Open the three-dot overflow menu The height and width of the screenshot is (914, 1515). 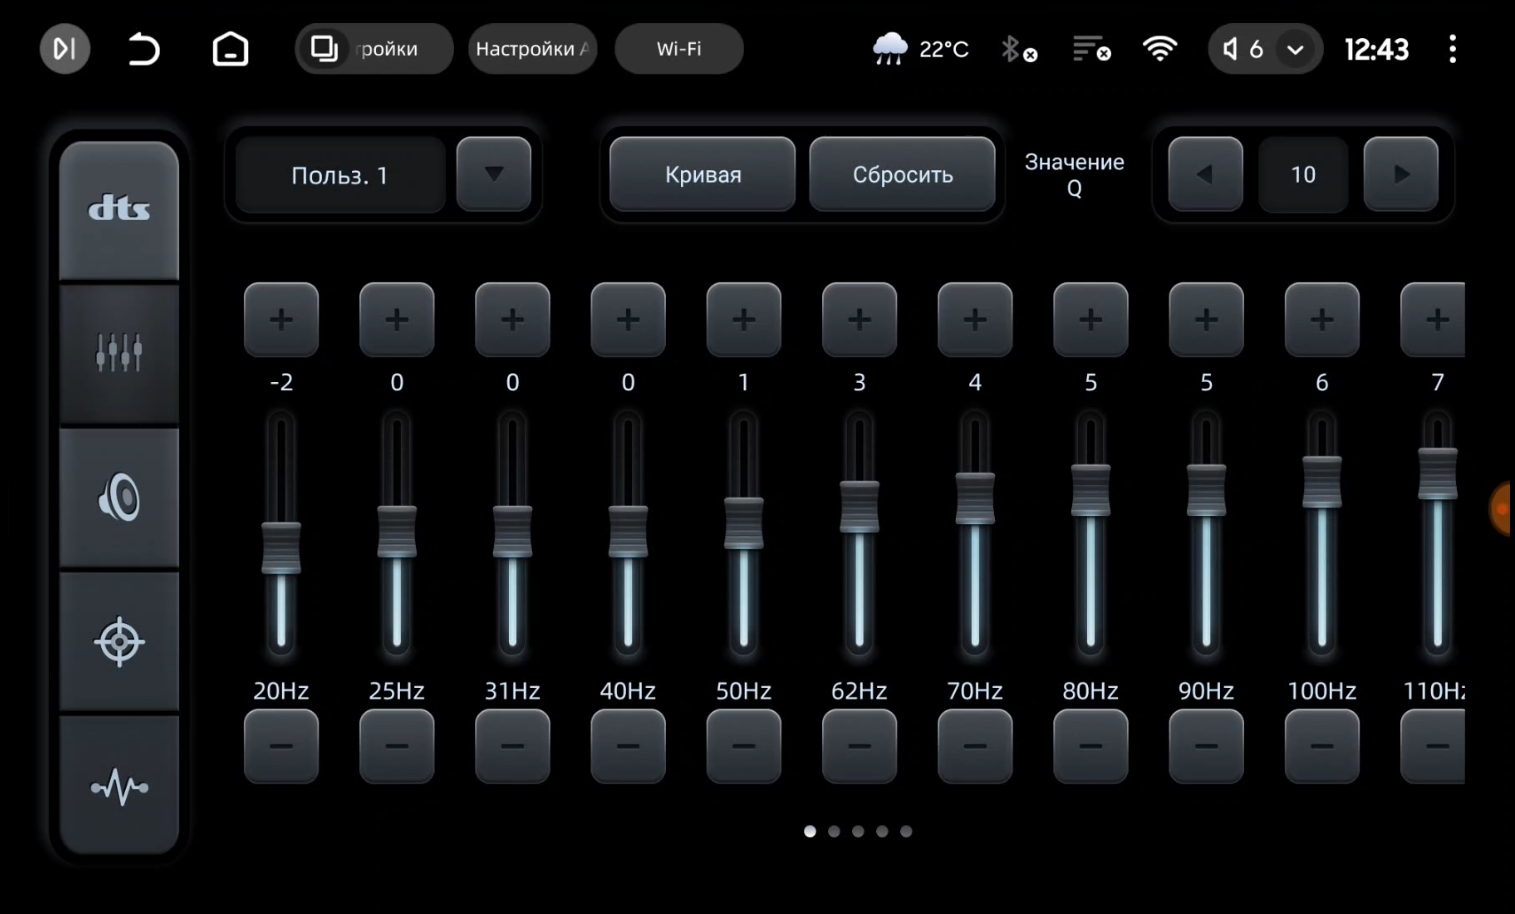[1452, 49]
